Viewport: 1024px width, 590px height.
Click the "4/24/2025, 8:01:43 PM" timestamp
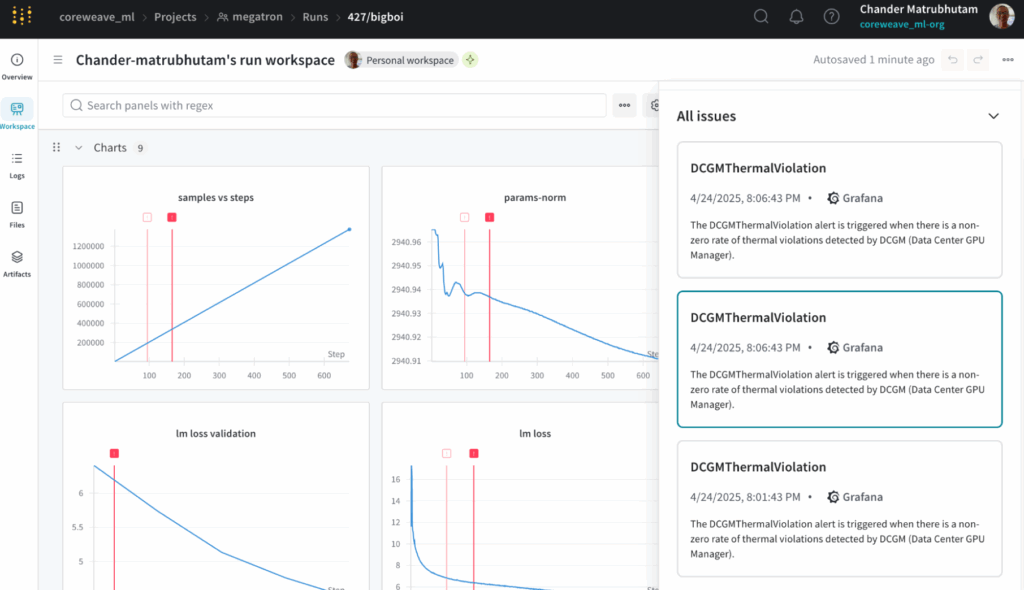745,497
